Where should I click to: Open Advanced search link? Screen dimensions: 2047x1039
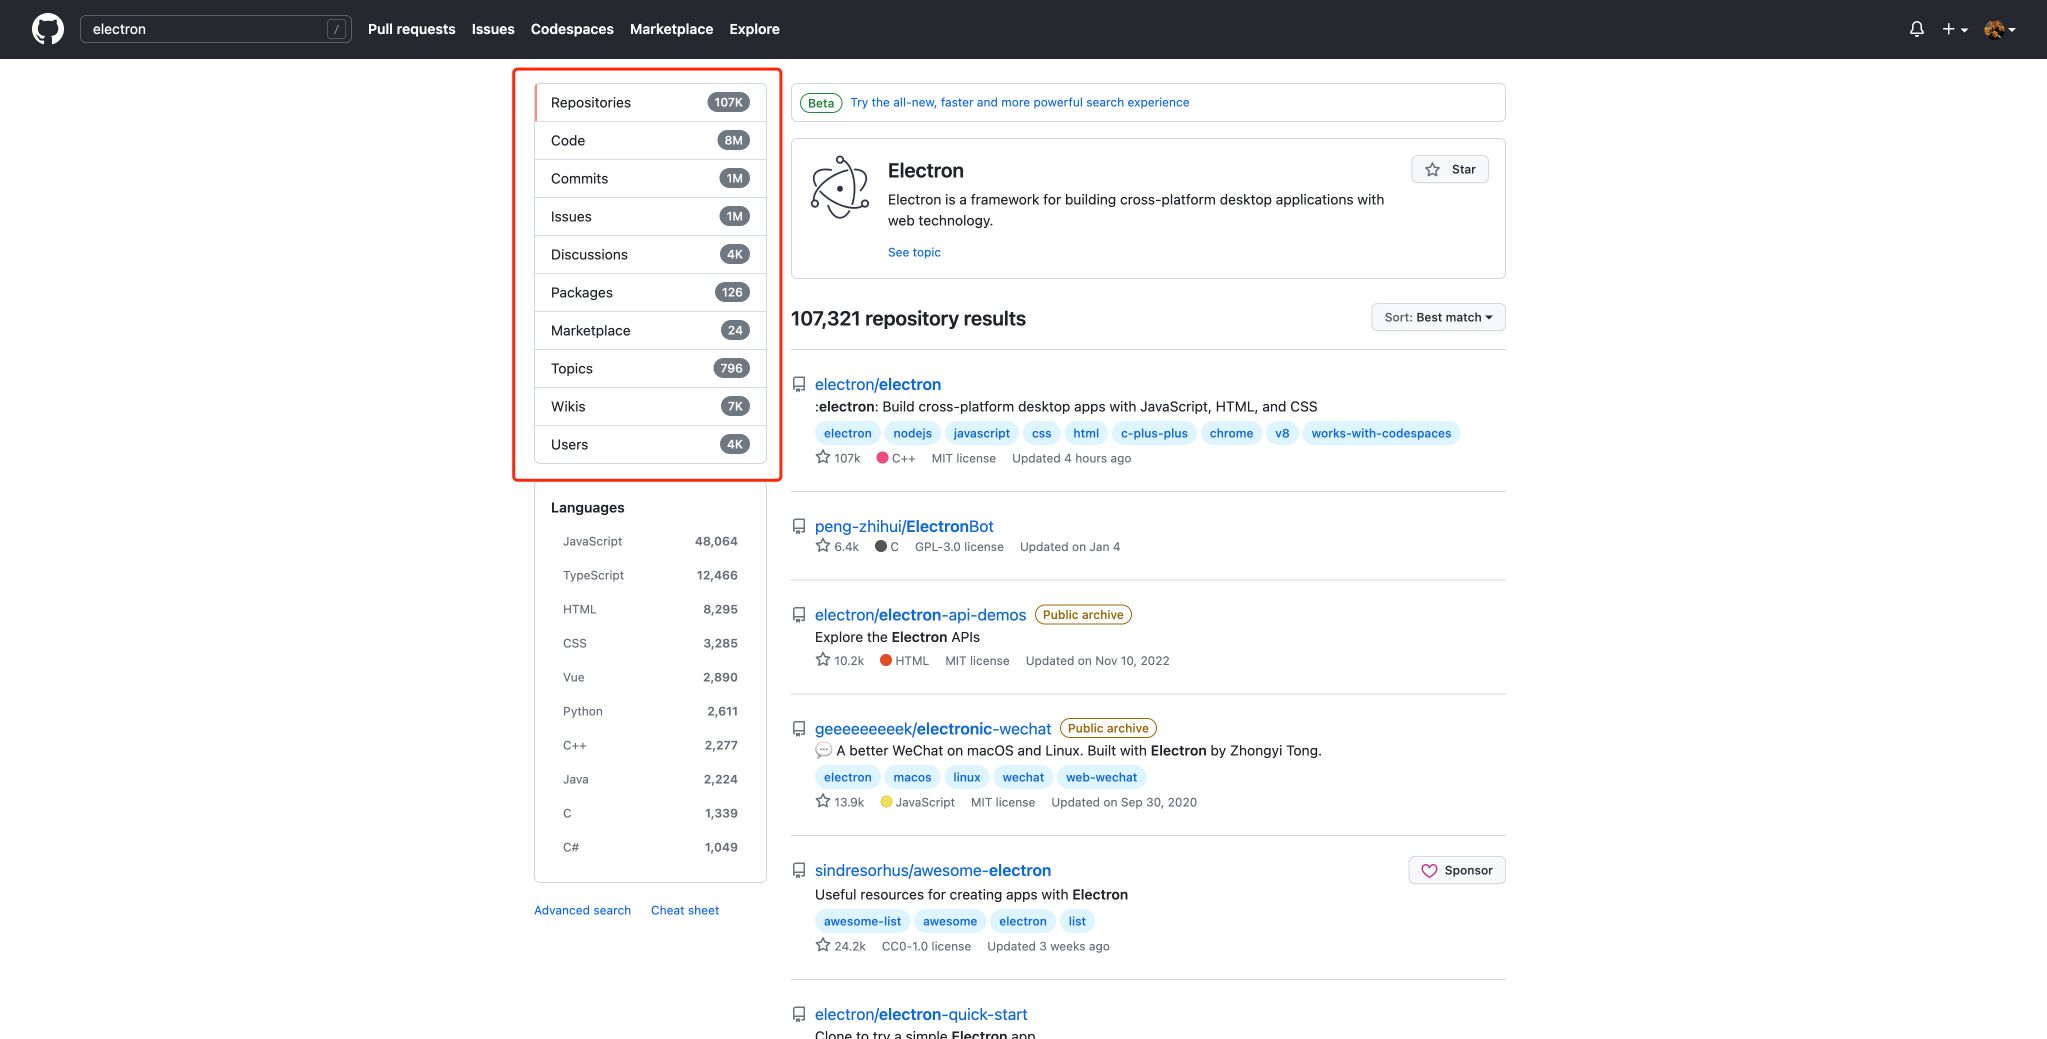tap(582, 910)
